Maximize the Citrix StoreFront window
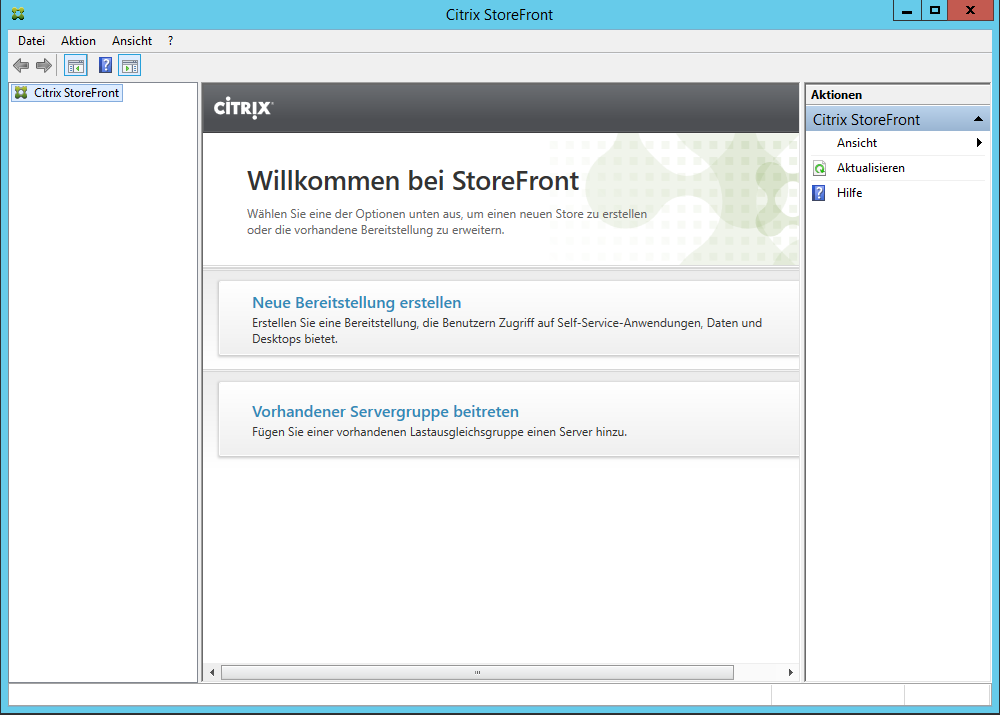Screen dimensions: 1000x715 coord(934,10)
